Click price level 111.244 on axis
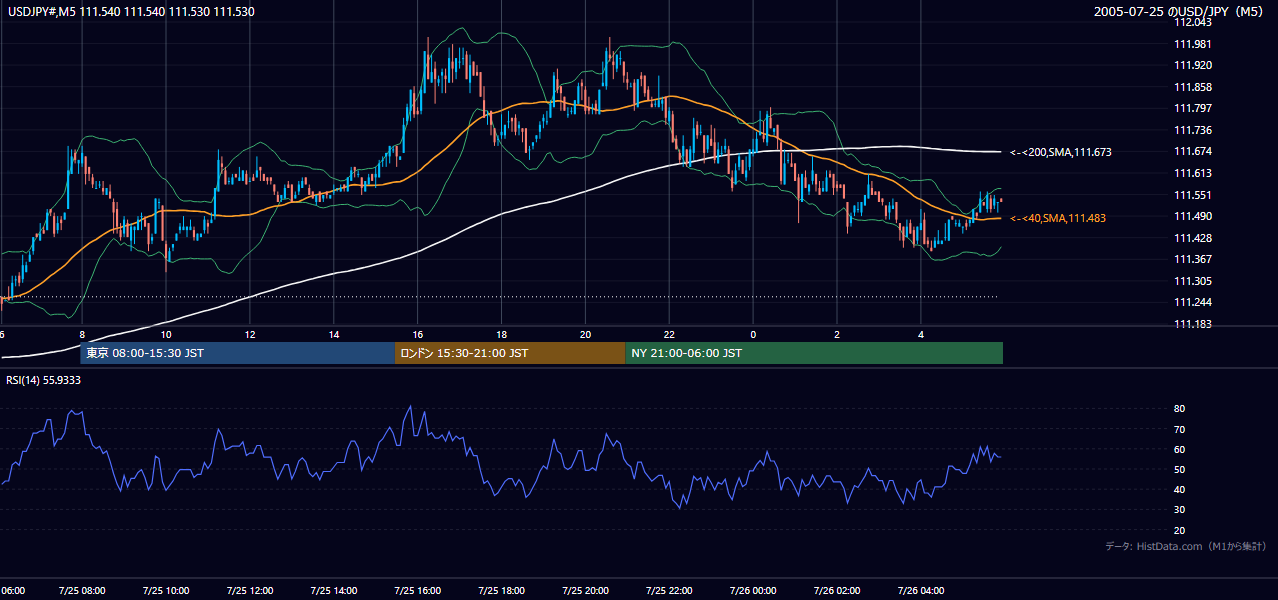The width and height of the screenshot is (1278, 600). coord(1192,302)
